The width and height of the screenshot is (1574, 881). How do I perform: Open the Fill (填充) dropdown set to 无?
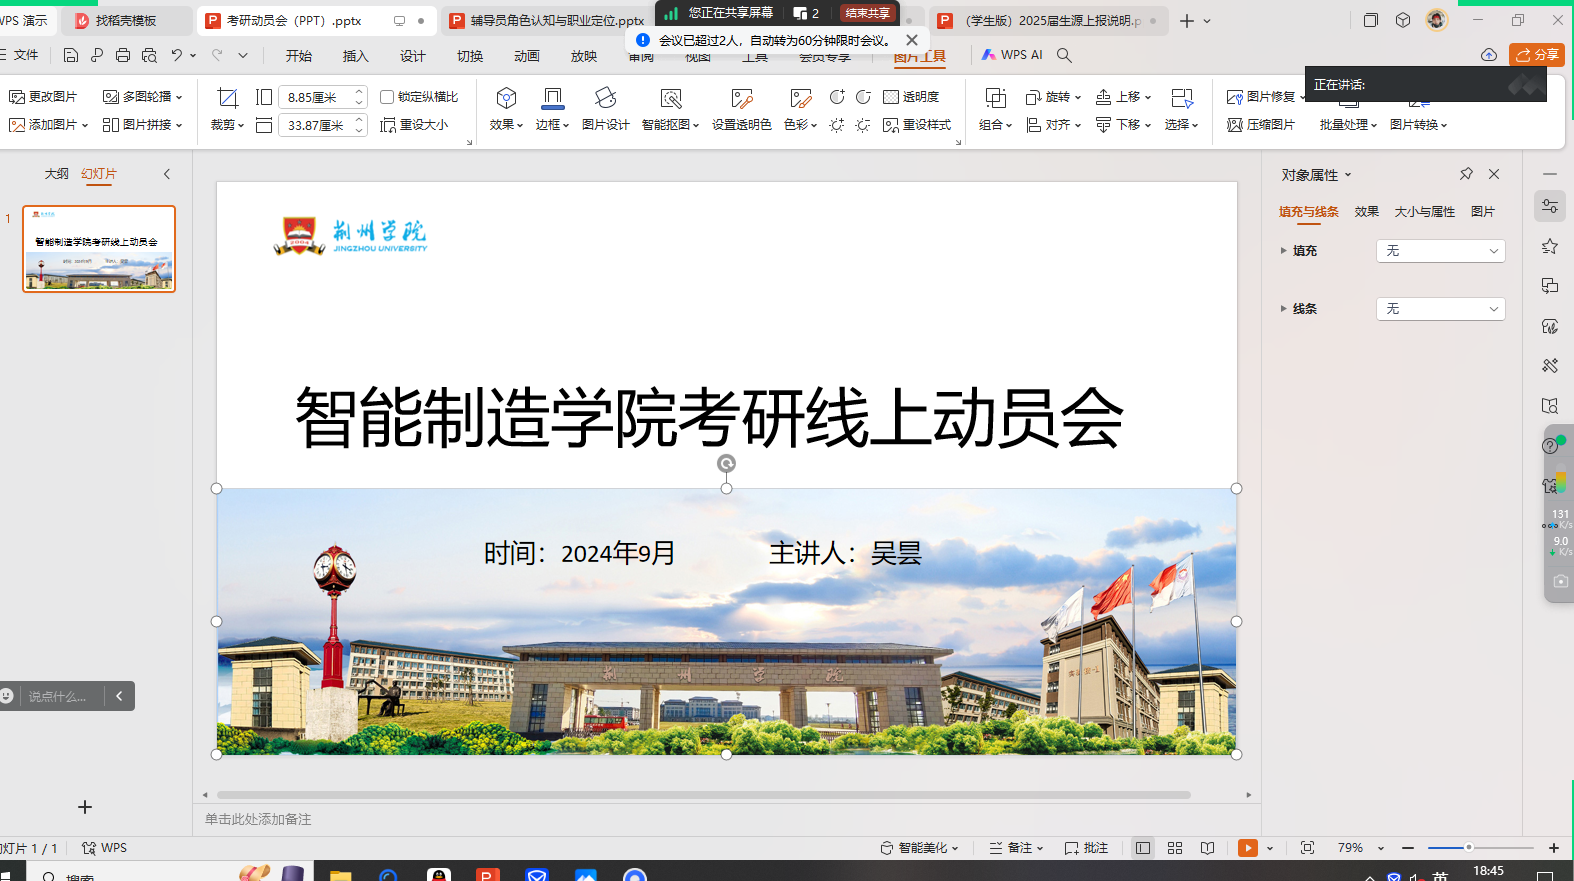1440,251
